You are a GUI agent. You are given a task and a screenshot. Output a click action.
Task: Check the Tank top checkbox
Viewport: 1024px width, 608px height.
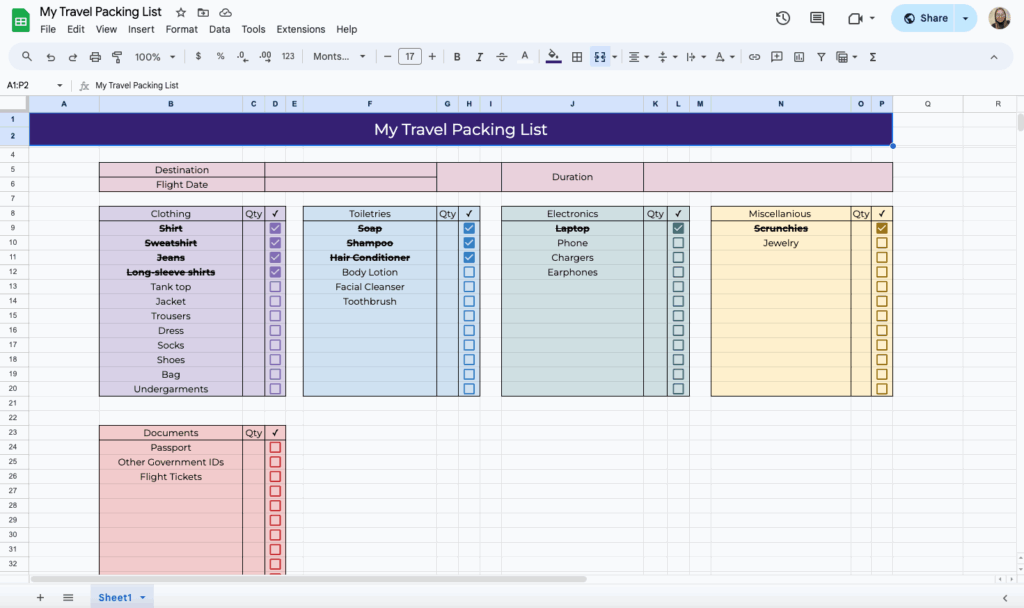pos(274,286)
